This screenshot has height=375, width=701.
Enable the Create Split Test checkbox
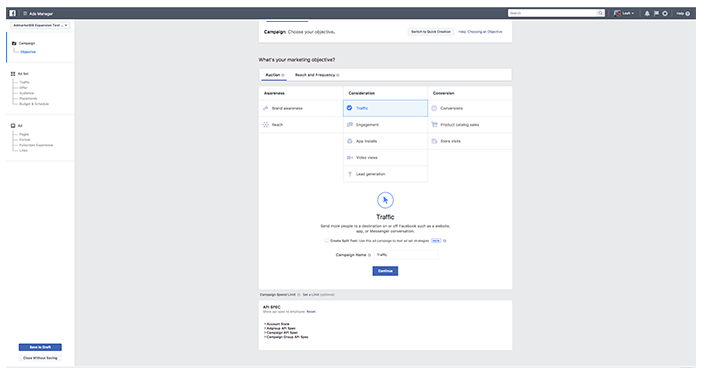point(326,241)
